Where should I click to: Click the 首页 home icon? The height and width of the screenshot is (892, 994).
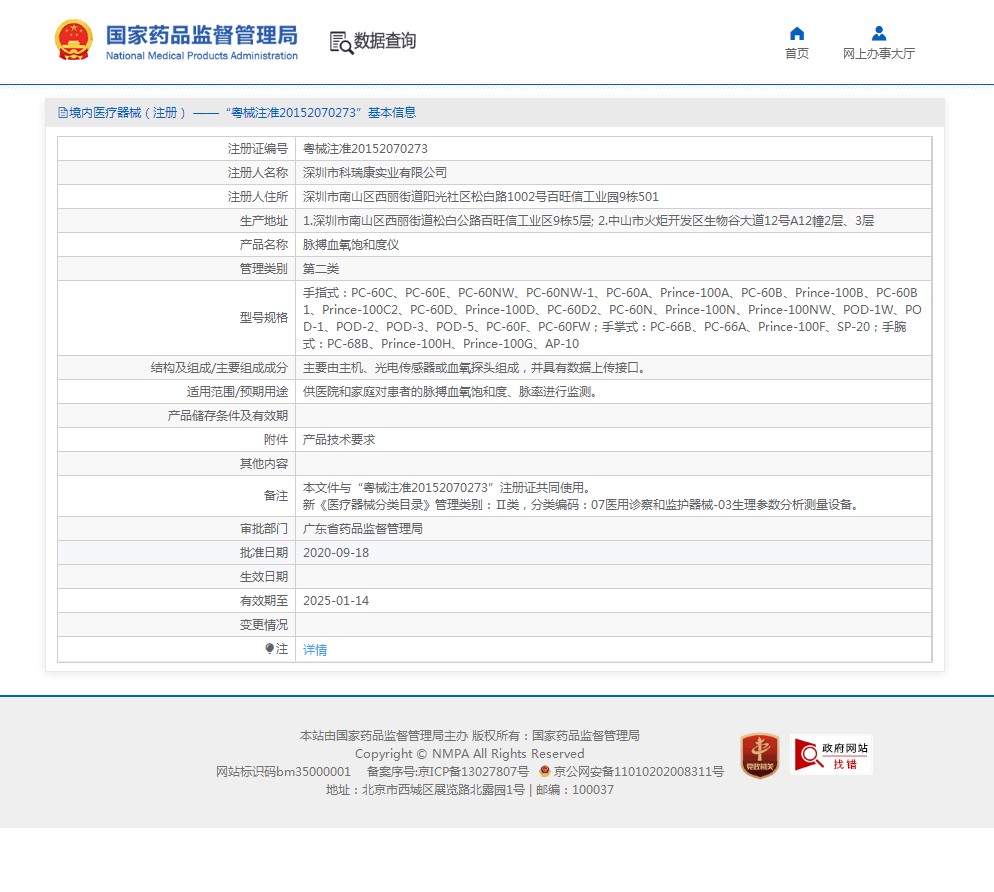(x=797, y=34)
